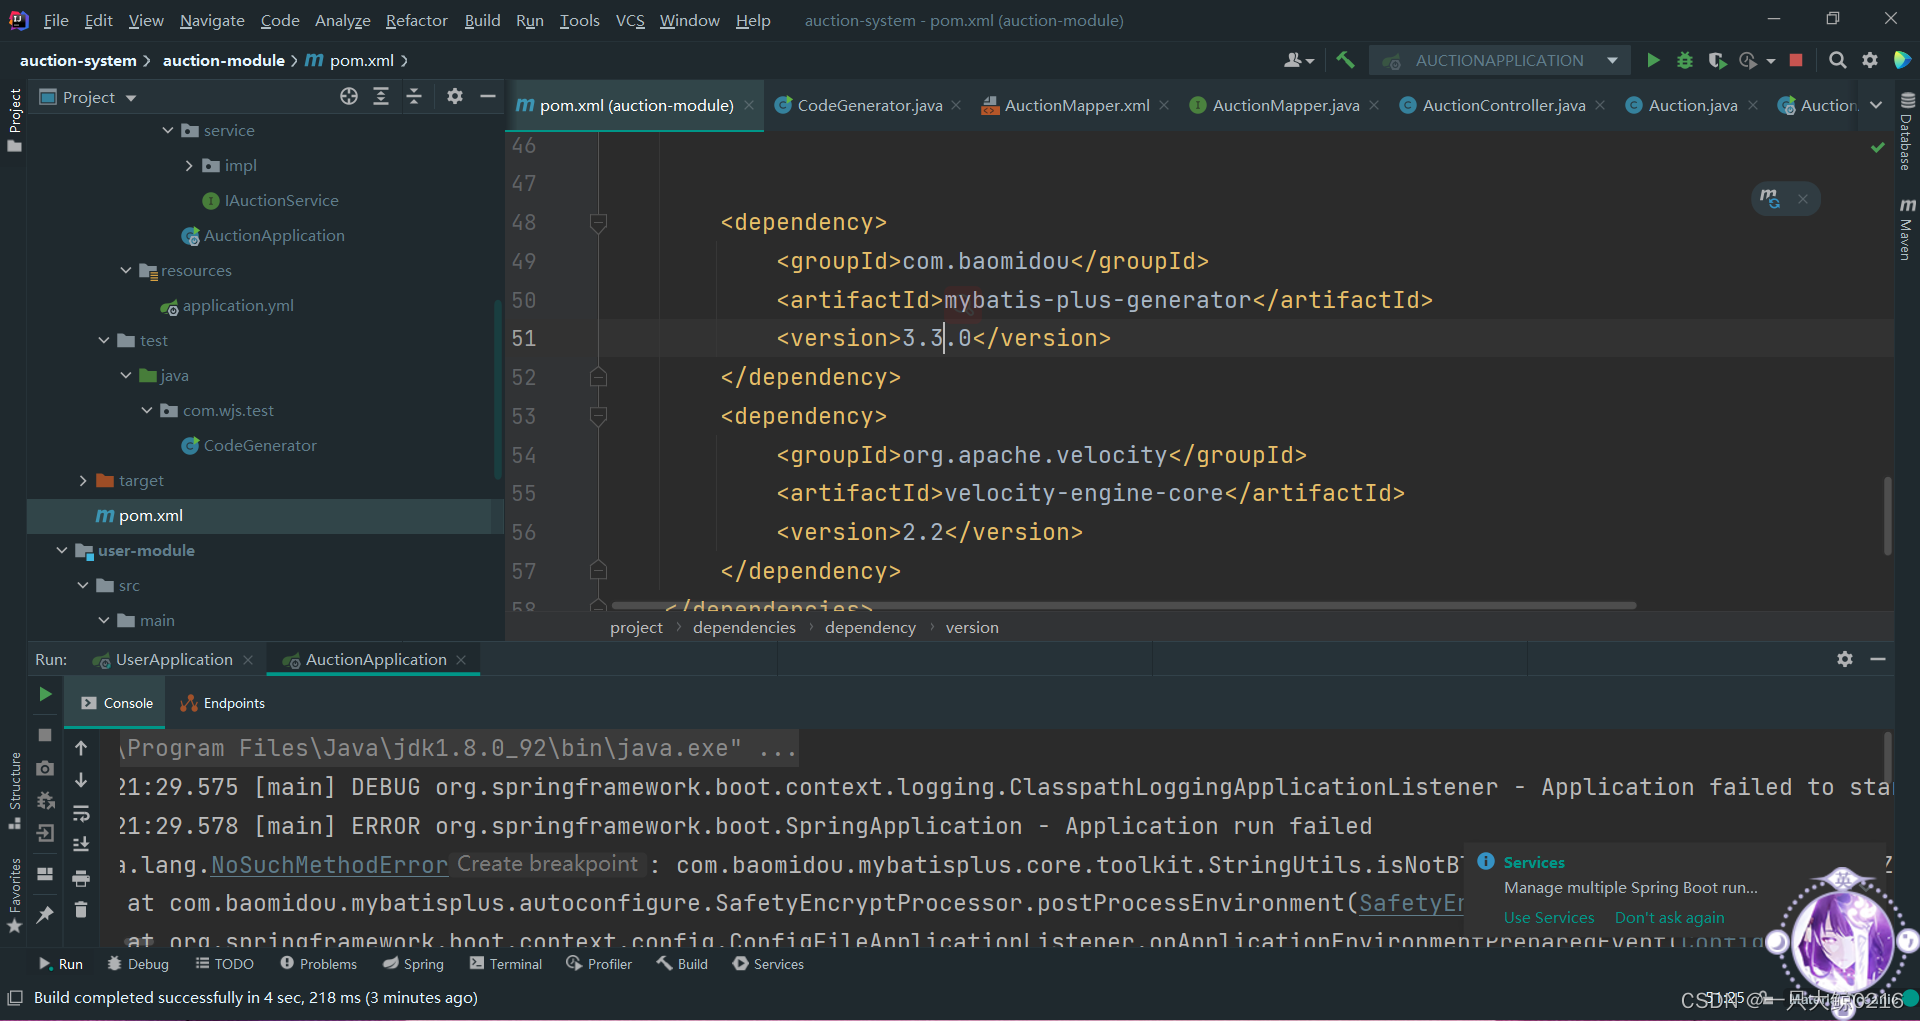Click the locate-in-project crosshair icon

pos(348,97)
